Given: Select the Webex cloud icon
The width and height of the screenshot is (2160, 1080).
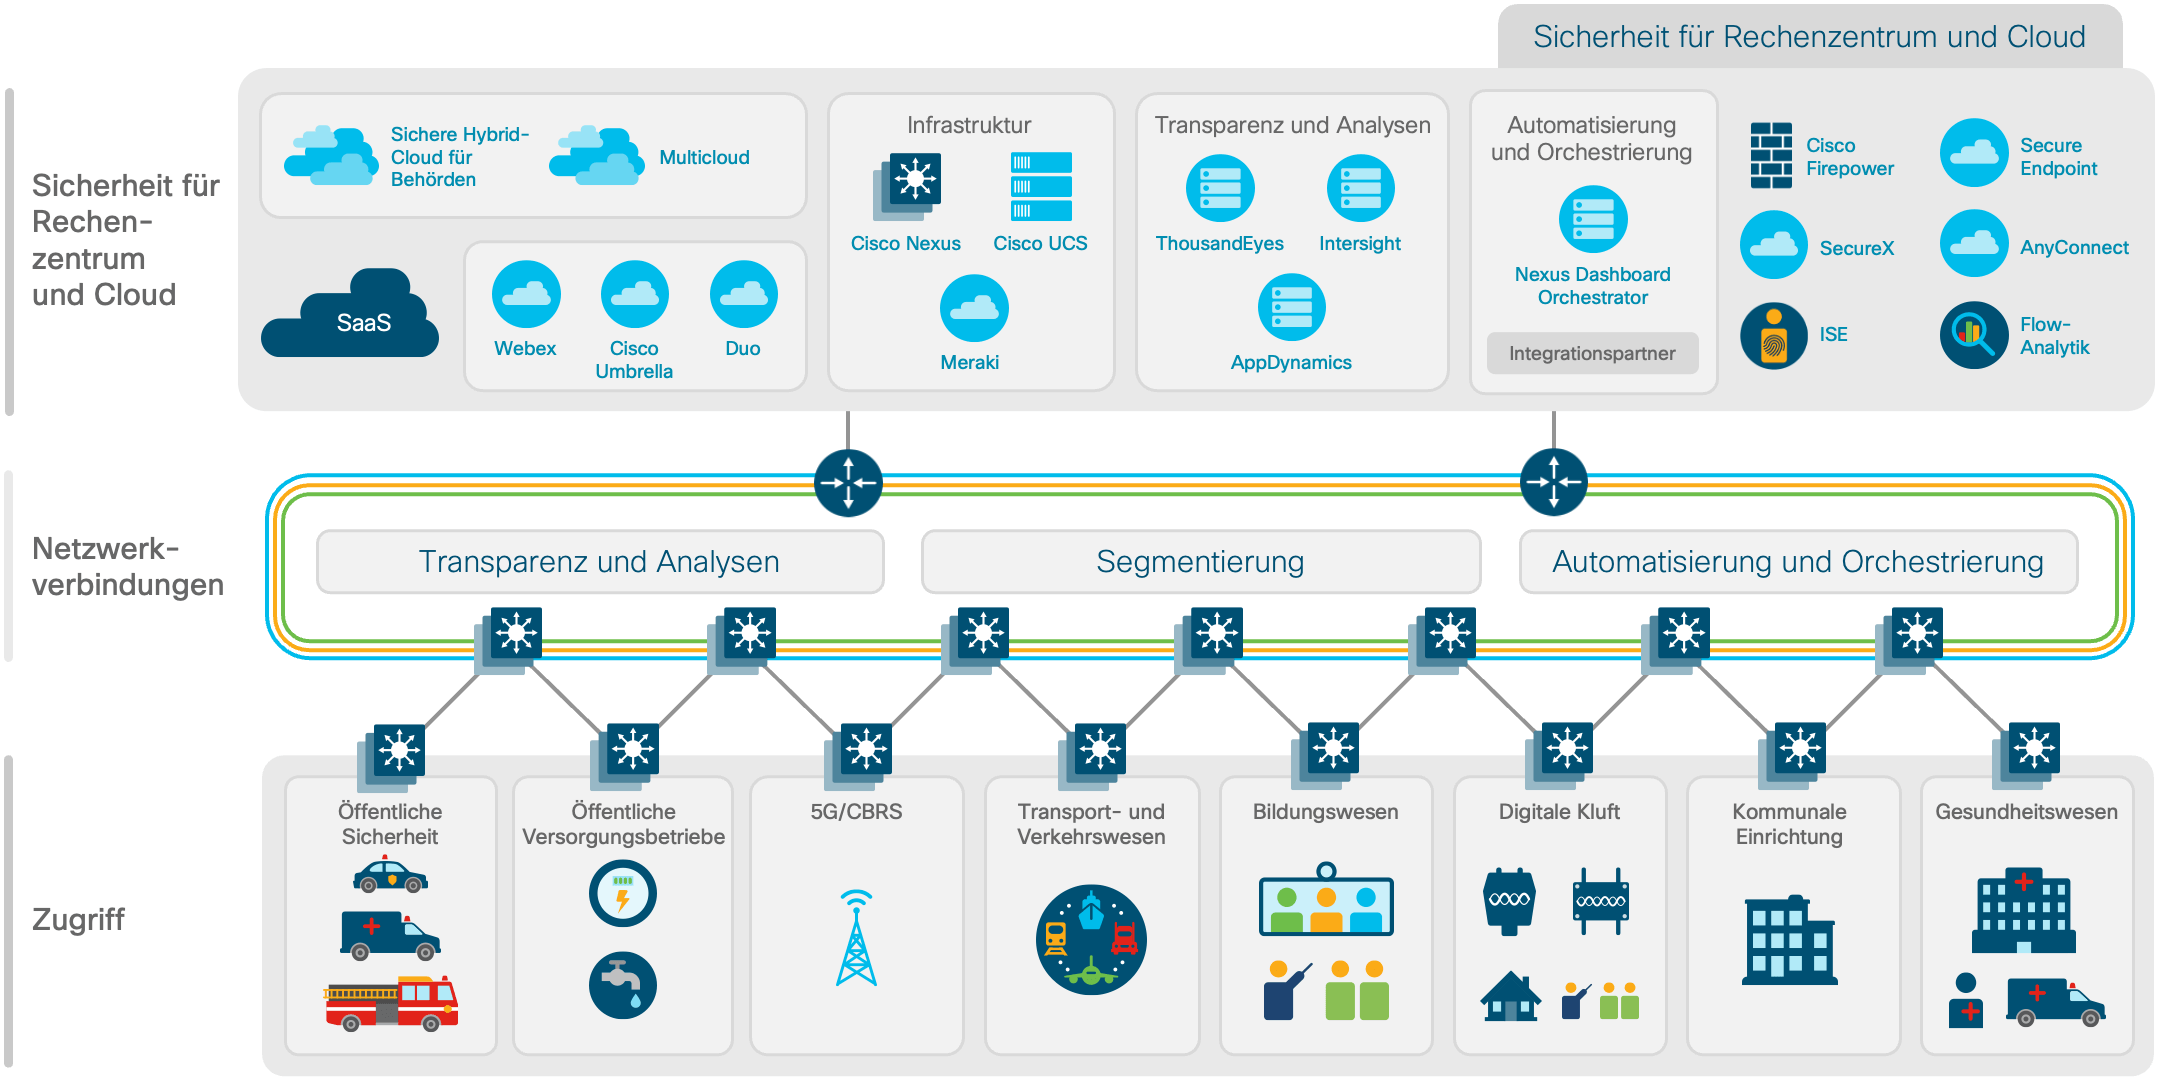Looking at the screenshot, I should pyautogui.click(x=526, y=294).
